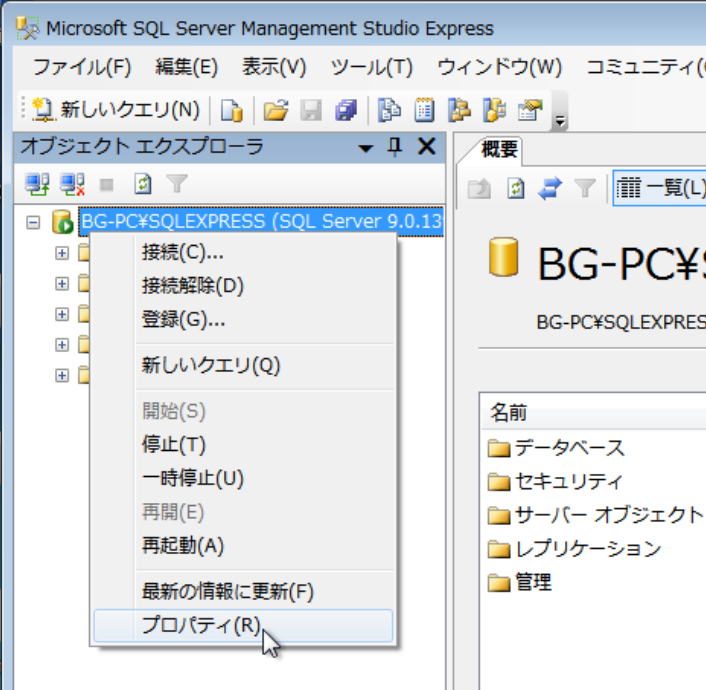706x690 pixels.
Task: Open Object Explorer window position dropdown arrow
Action: click(366, 148)
